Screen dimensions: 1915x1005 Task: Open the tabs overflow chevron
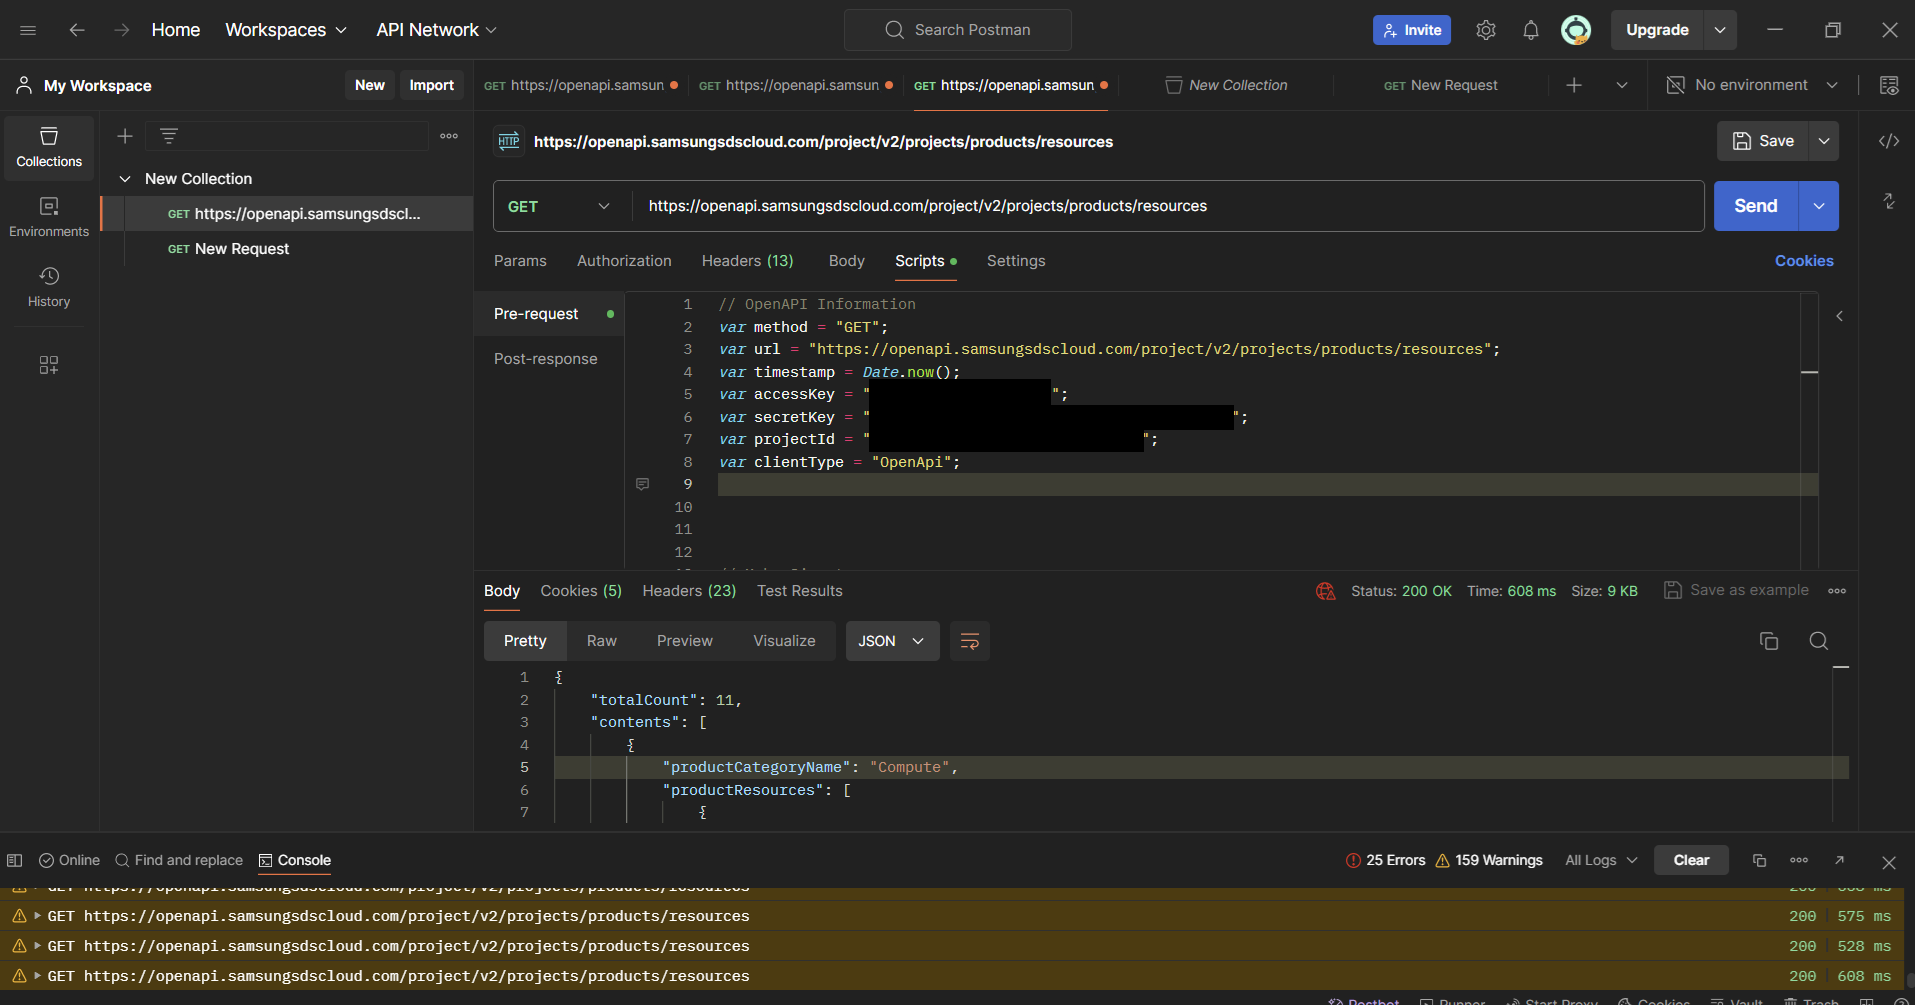tap(1622, 85)
